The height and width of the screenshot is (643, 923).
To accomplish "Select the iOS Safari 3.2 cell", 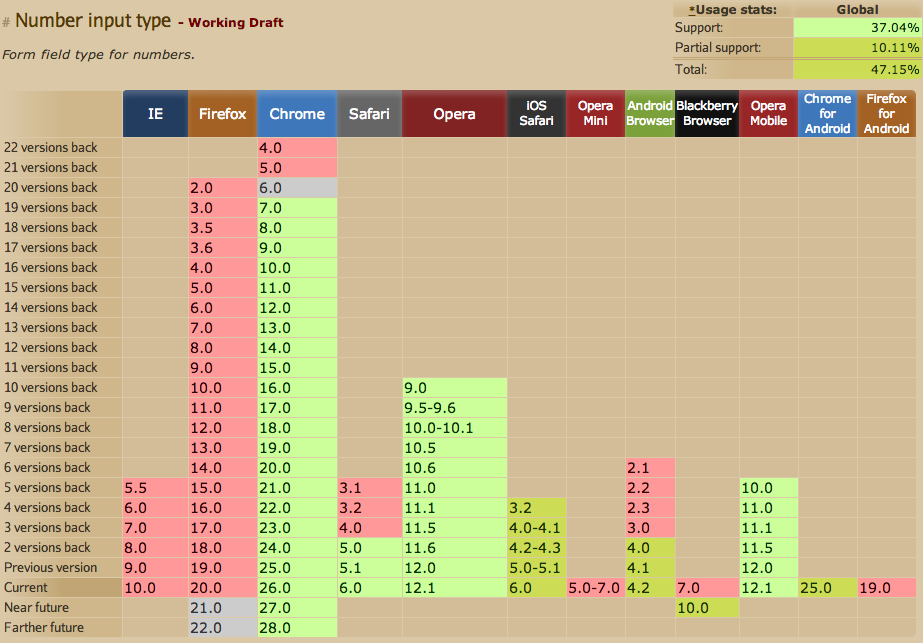I will pyautogui.click(x=536, y=508).
